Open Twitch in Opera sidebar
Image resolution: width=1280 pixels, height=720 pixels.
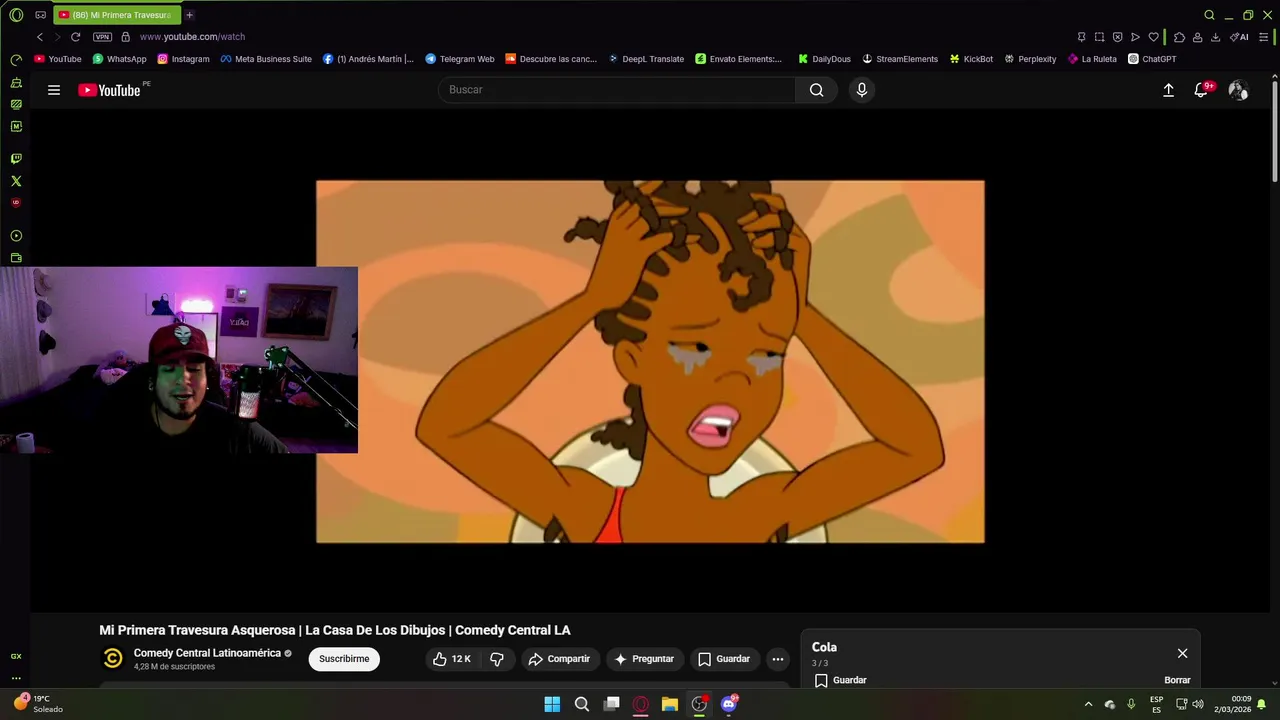[x=16, y=159]
